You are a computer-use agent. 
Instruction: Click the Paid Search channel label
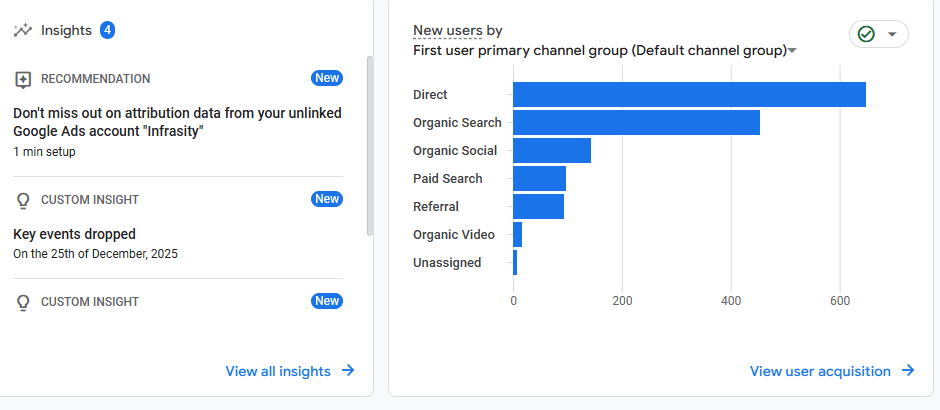tap(448, 179)
